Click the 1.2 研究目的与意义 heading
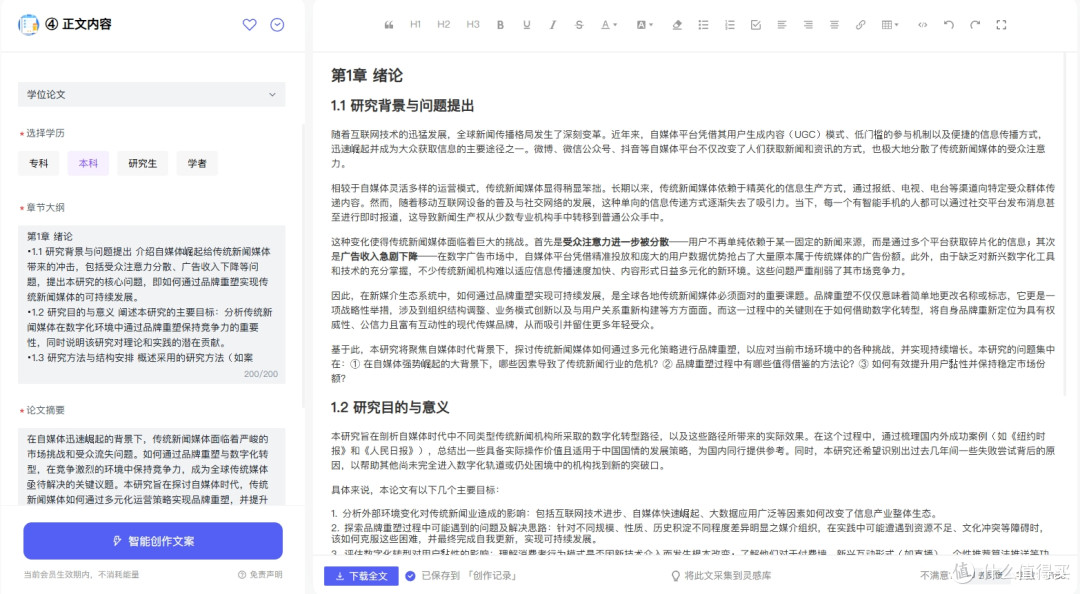 pyautogui.click(x=390, y=408)
